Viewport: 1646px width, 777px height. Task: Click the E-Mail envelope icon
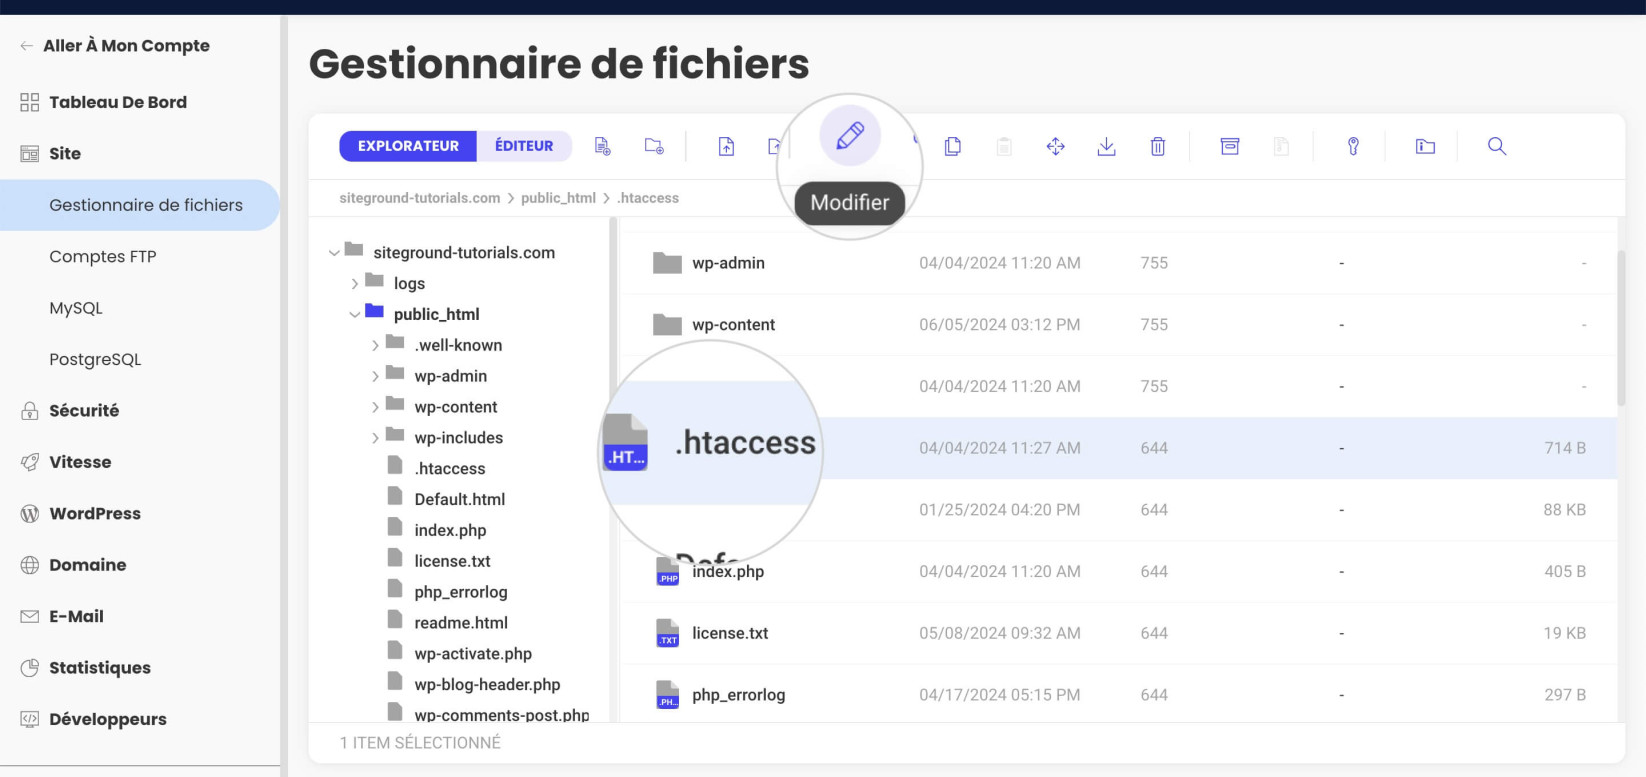[x=30, y=617]
